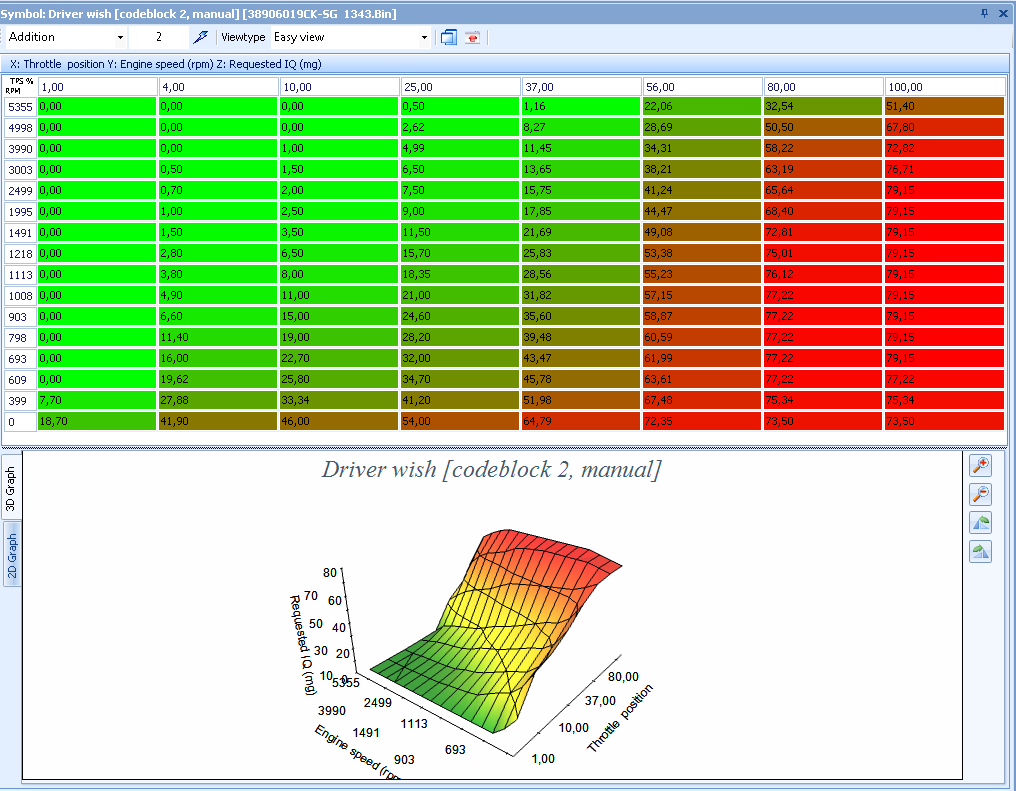The height and width of the screenshot is (791, 1016).
Task: Select the 3D Graph tab
Action: click(x=12, y=488)
